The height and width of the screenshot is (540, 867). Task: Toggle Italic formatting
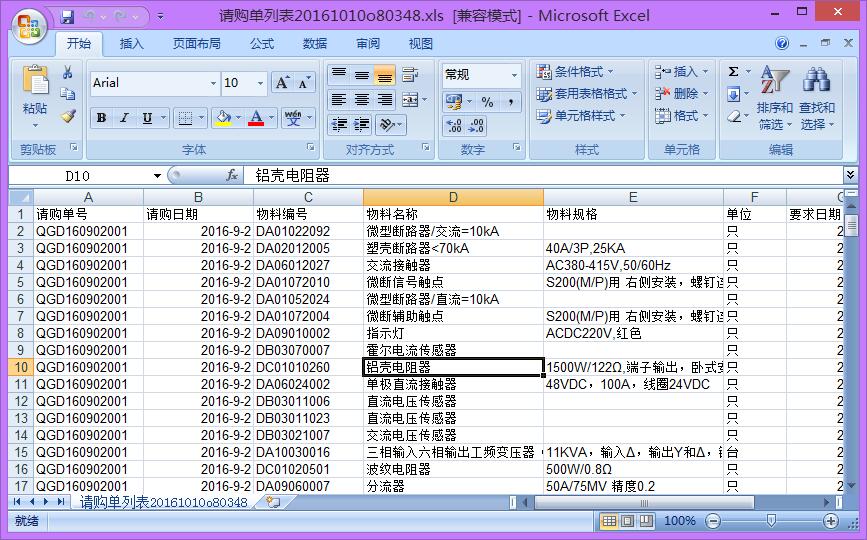click(x=124, y=118)
